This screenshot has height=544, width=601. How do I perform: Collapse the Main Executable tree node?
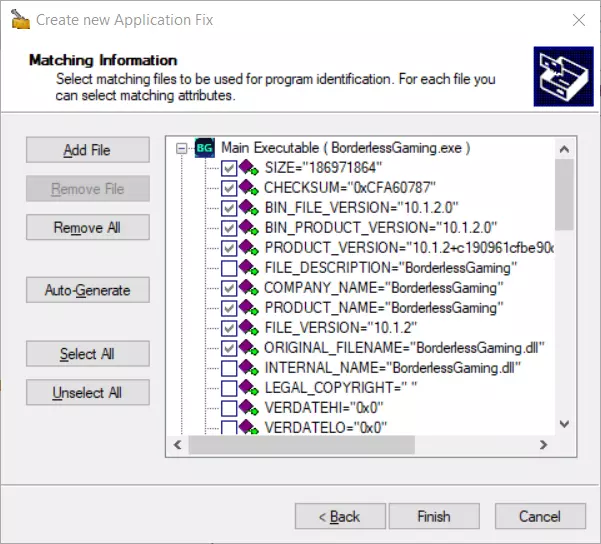click(182, 148)
